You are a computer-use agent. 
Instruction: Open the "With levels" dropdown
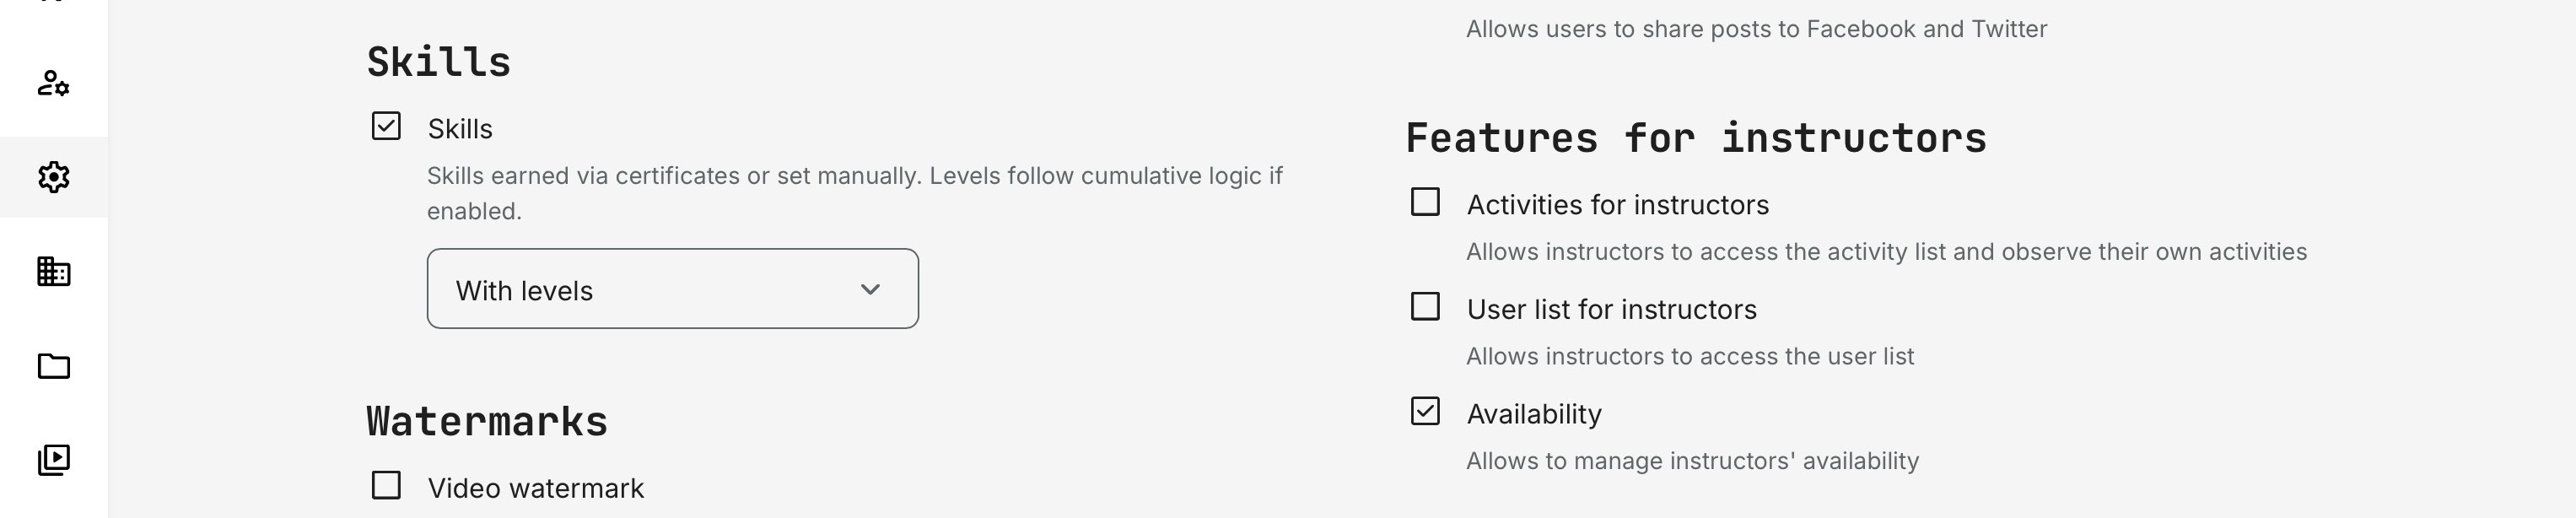coord(672,290)
